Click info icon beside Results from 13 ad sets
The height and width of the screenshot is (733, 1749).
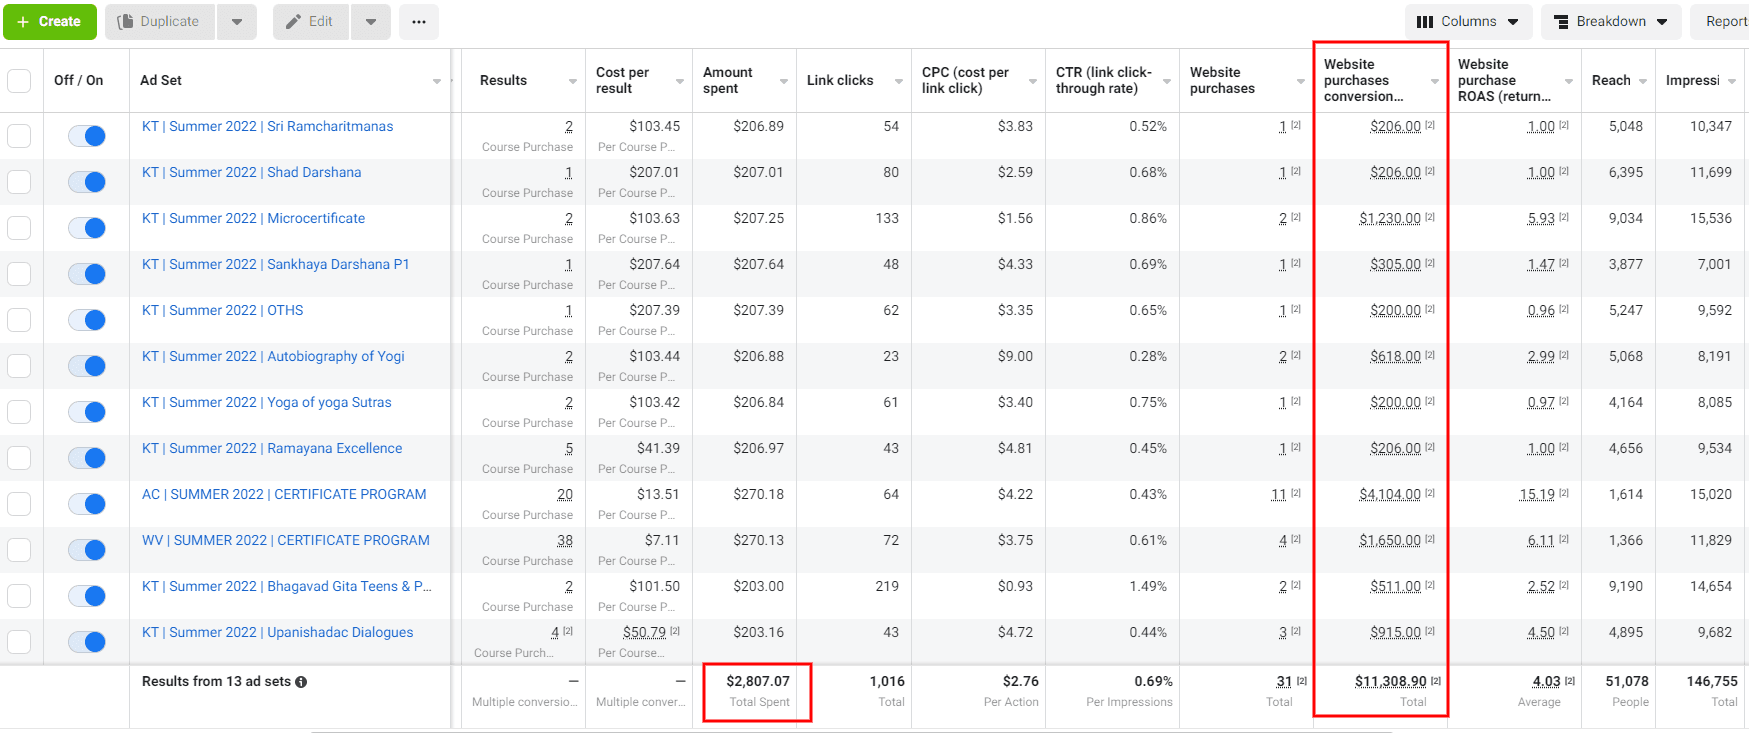[x=301, y=682]
